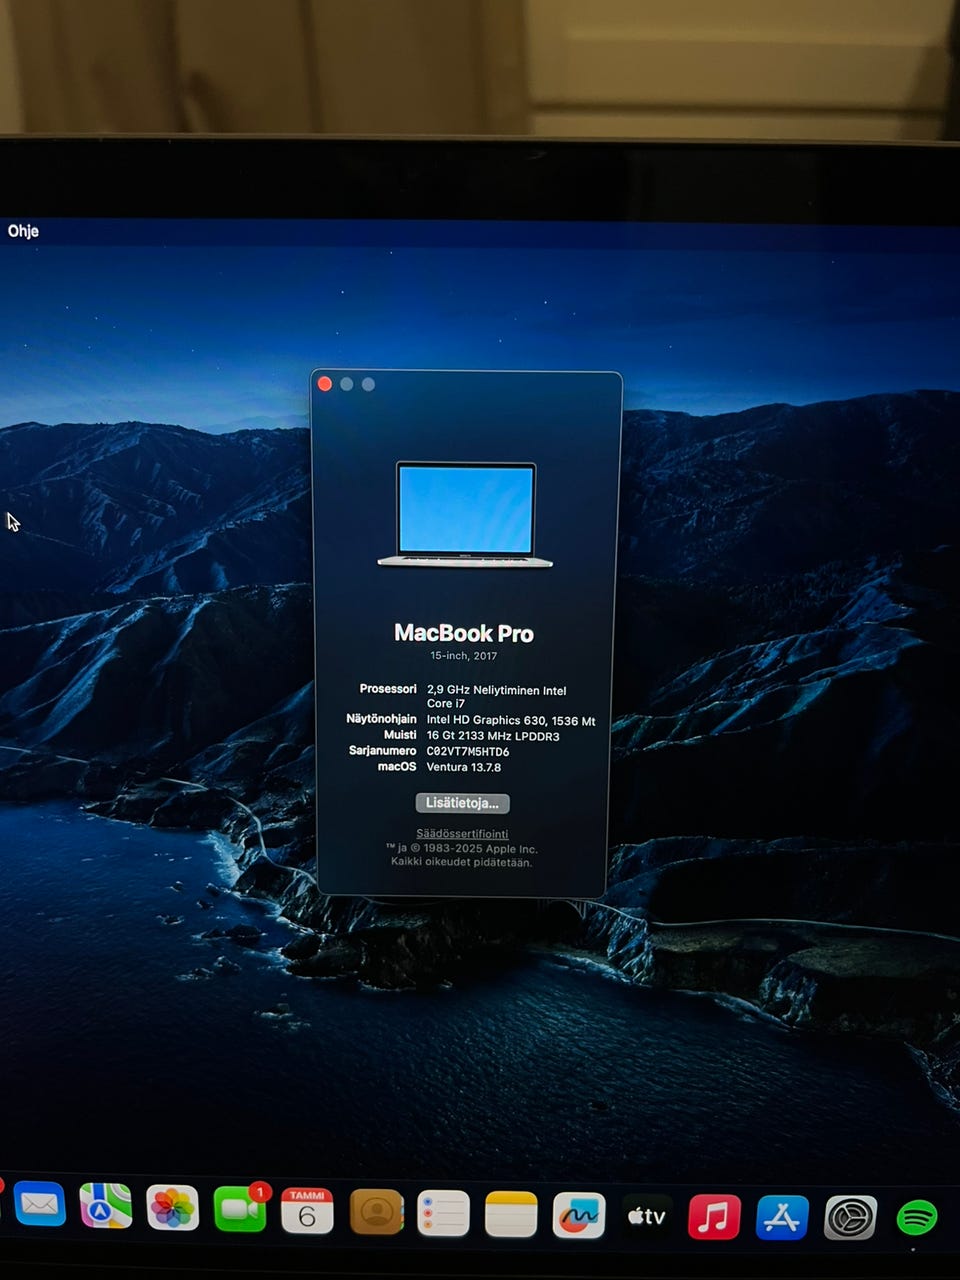
Task: Click the Lisätietoja... button
Action: click(x=462, y=803)
